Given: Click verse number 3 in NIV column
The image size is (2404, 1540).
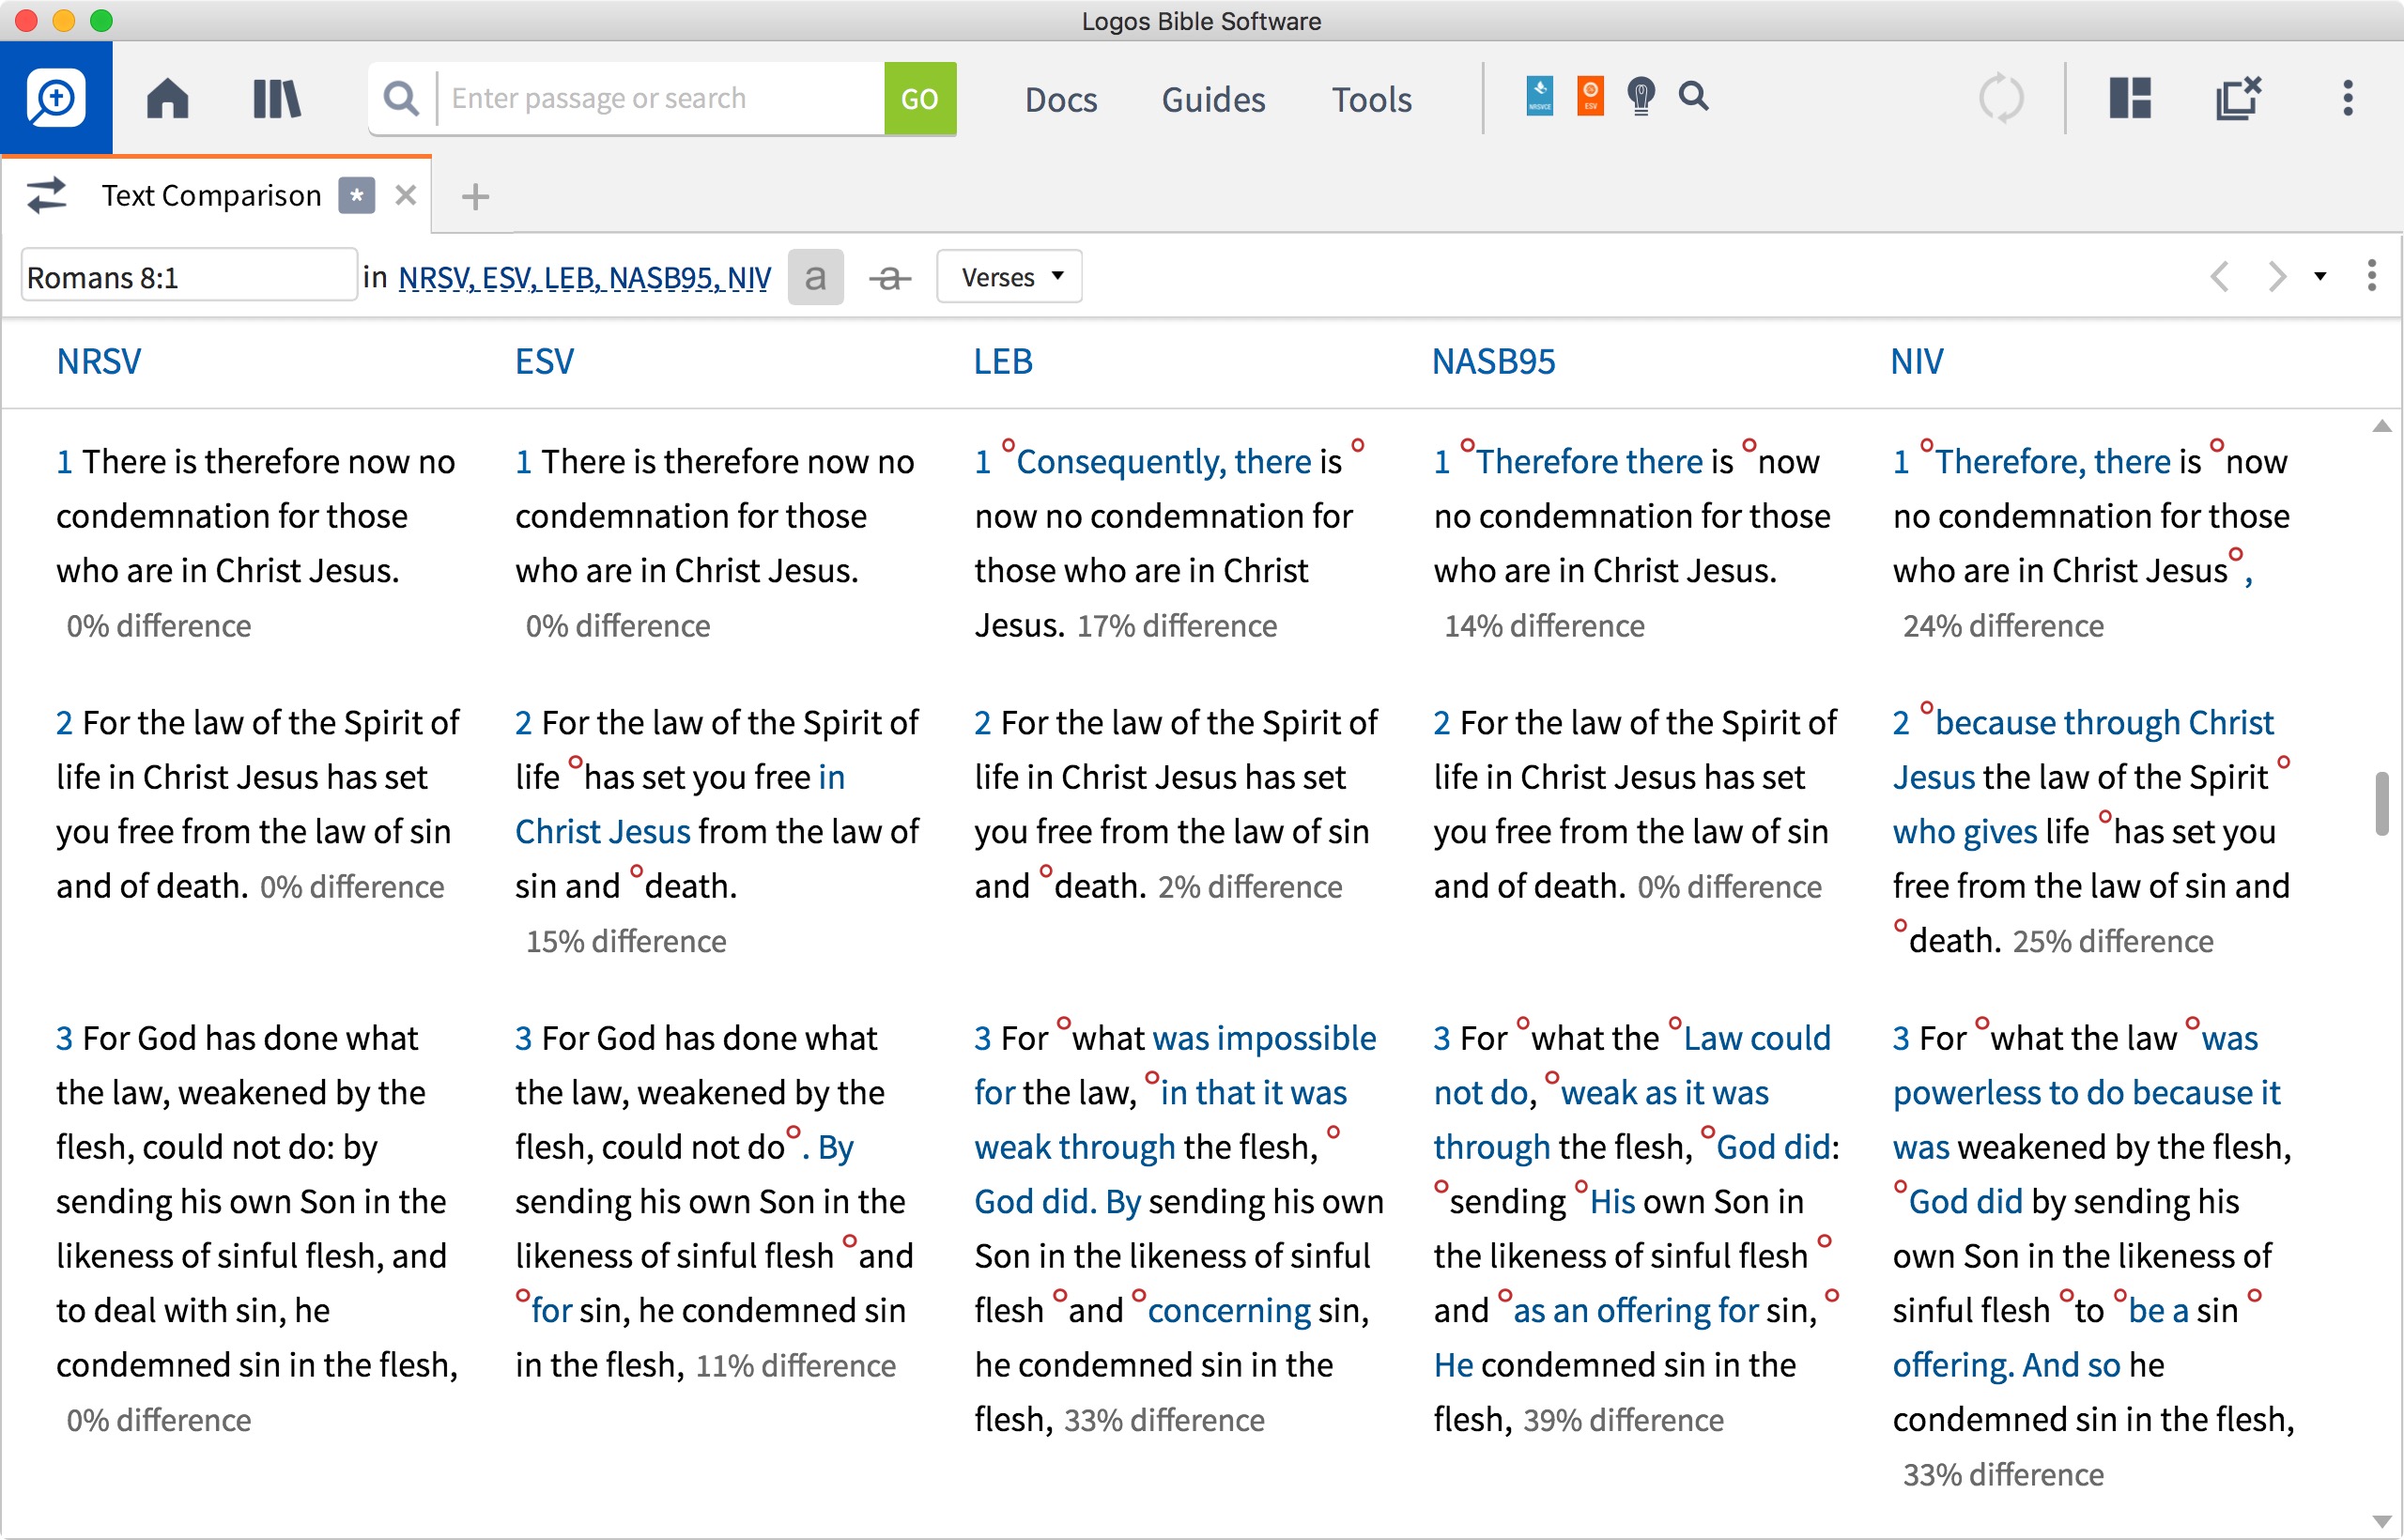Looking at the screenshot, I should pos(1901,1039).
